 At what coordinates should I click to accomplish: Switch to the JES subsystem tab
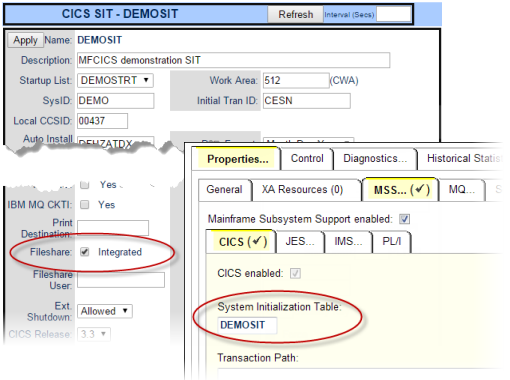pyautogui.click(x=300, y=241)
